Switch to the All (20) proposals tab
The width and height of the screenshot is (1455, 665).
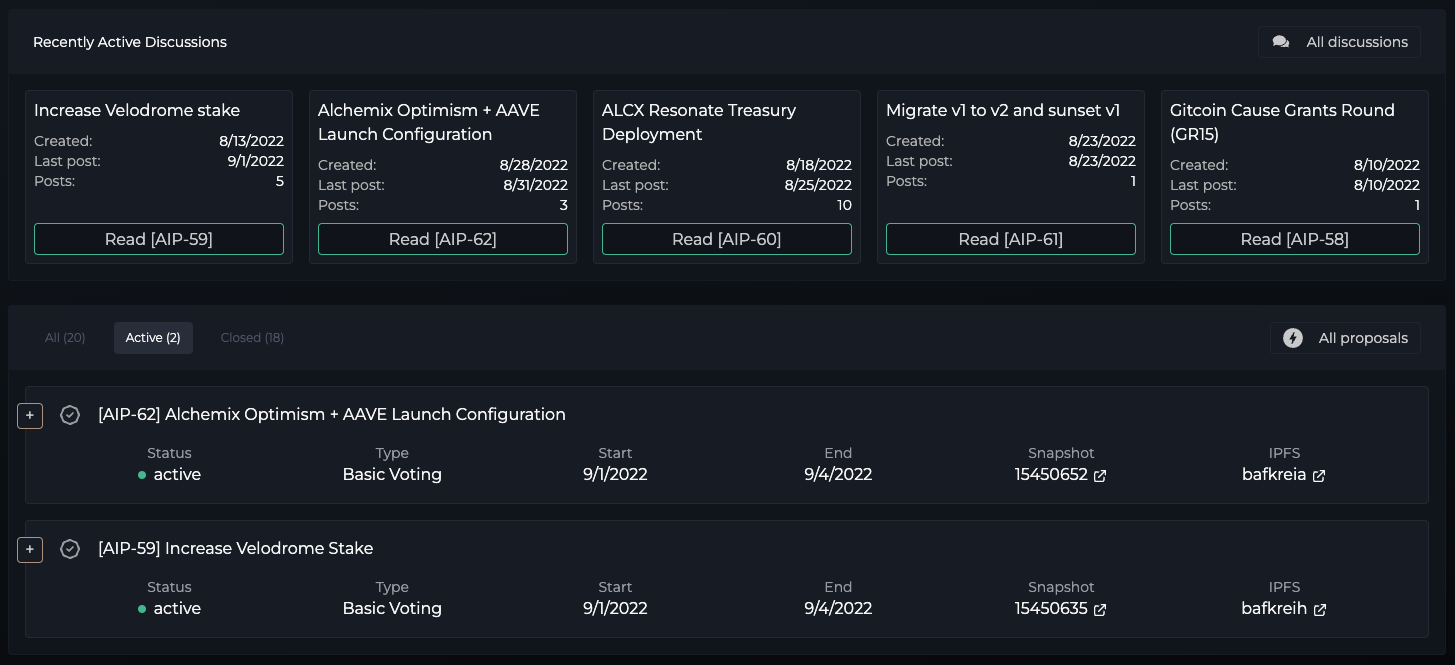click(65, 338)
